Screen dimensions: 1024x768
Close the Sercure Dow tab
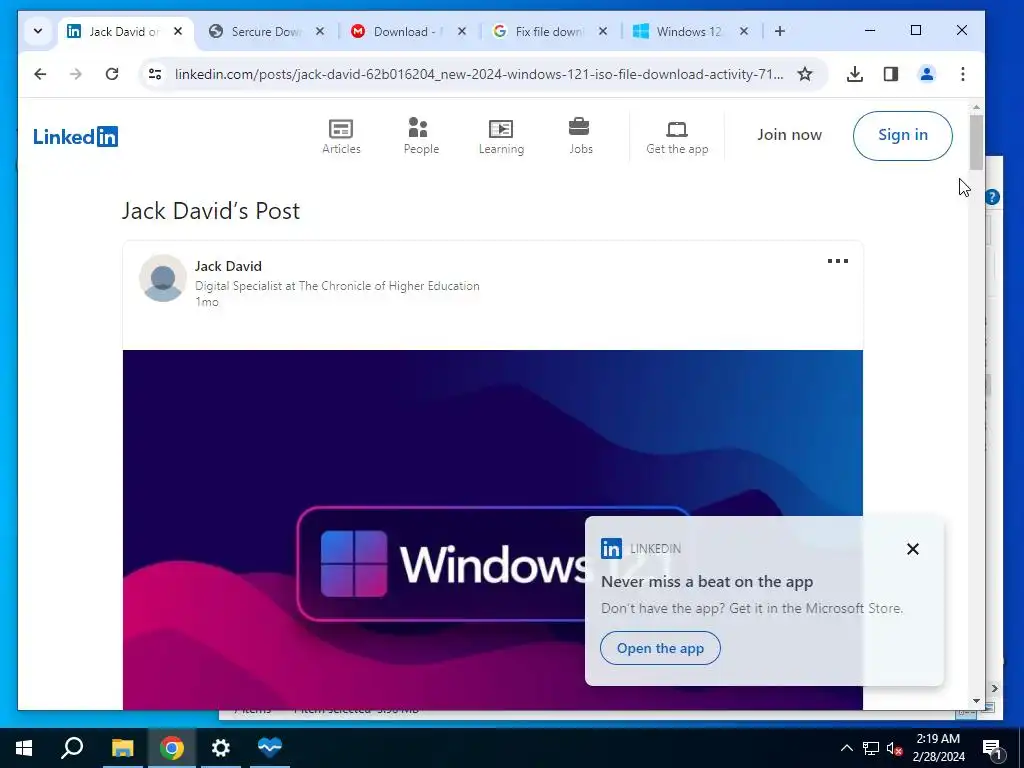320,31
